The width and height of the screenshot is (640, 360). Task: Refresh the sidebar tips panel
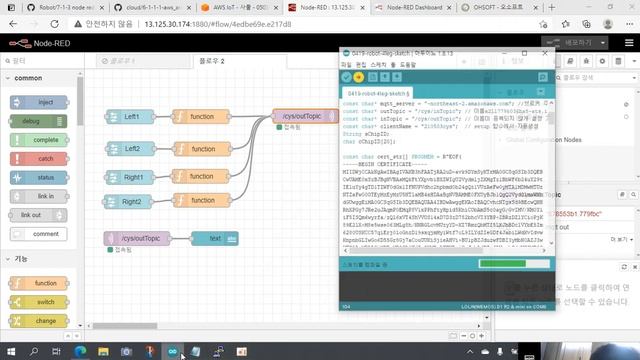point(624,267)
